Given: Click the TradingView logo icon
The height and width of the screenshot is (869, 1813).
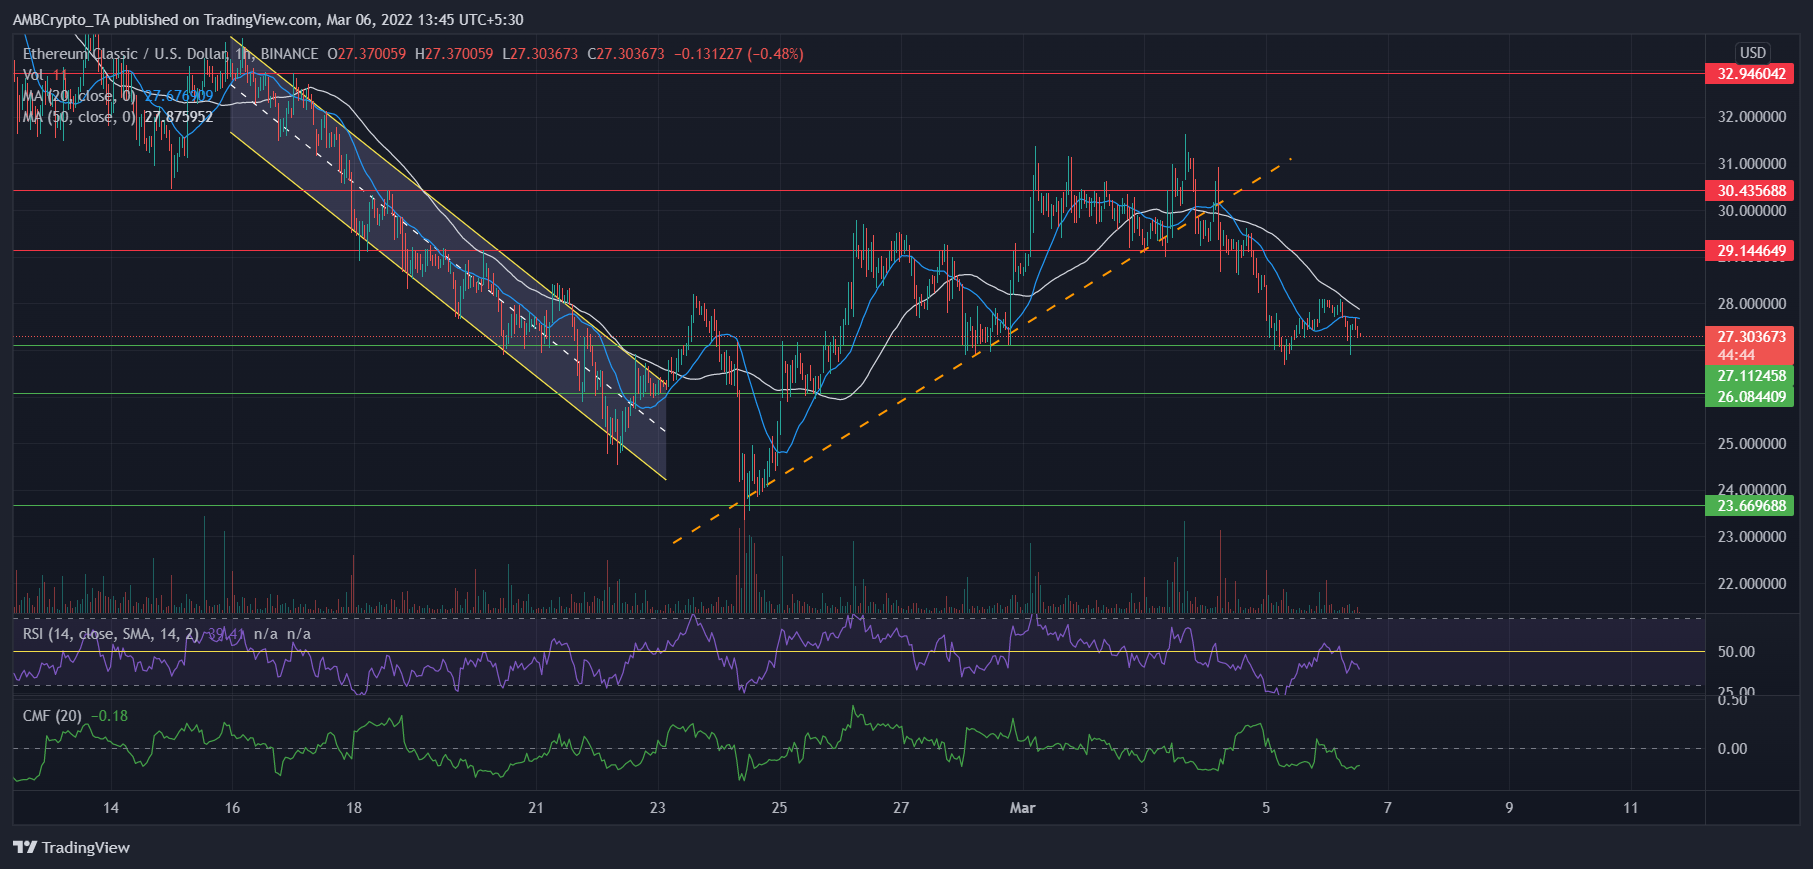Looking at the screenshot, I should 25,847.
